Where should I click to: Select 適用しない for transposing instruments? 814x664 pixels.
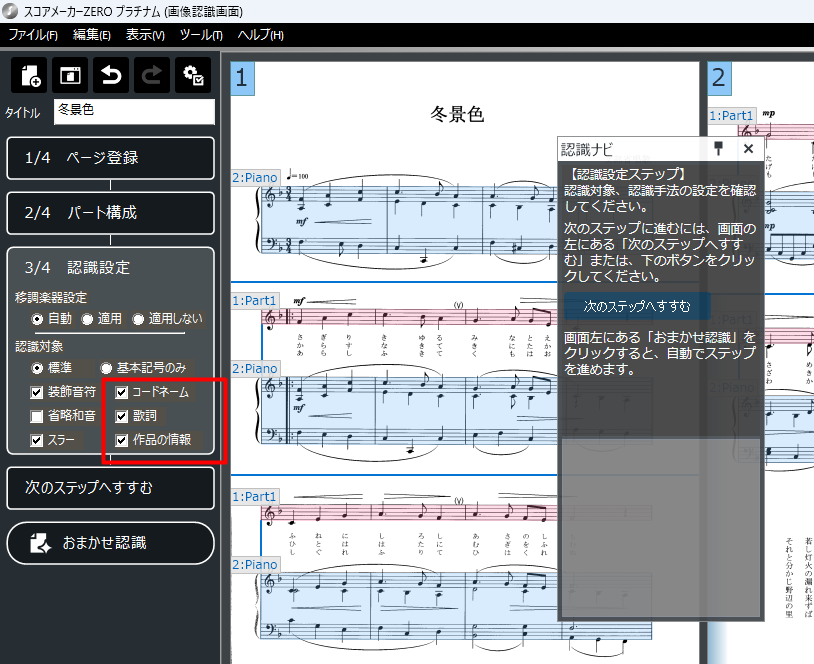pyautogui.click(x=138, y=319)
